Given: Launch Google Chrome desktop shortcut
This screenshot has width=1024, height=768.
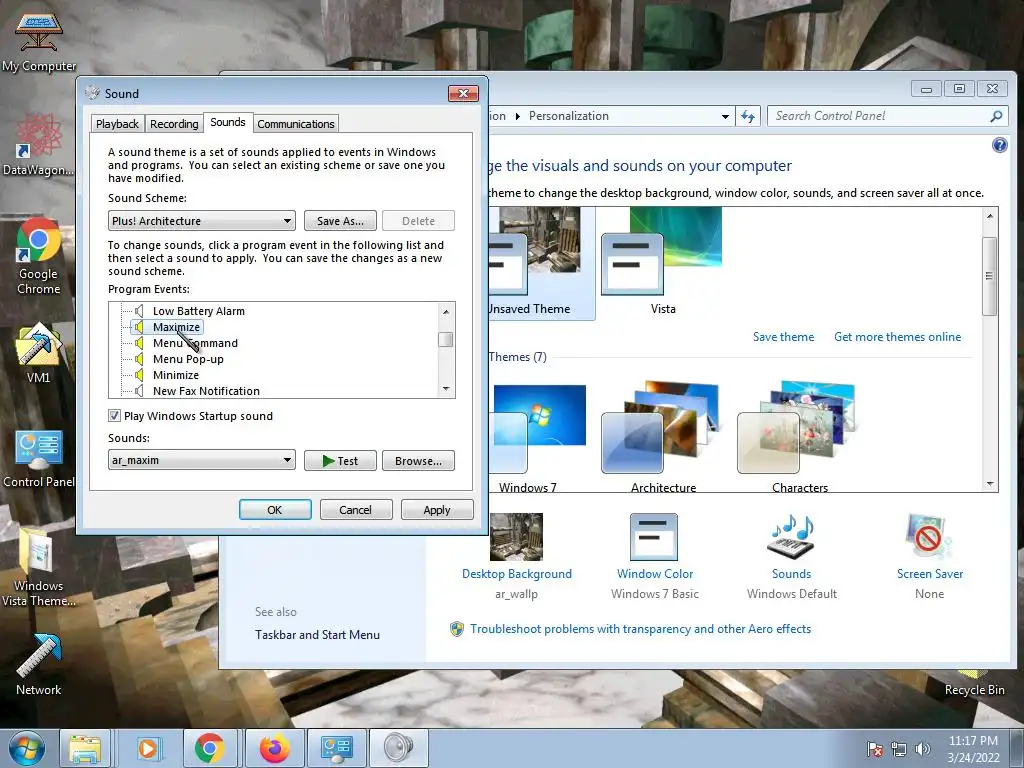Looking at the screenshot, I should pyautogui.click(x=39, y=256).
